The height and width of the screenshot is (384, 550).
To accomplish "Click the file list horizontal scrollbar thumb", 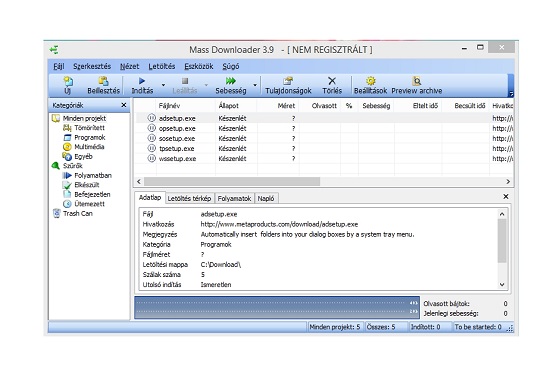I will click(x=232, y=182).
